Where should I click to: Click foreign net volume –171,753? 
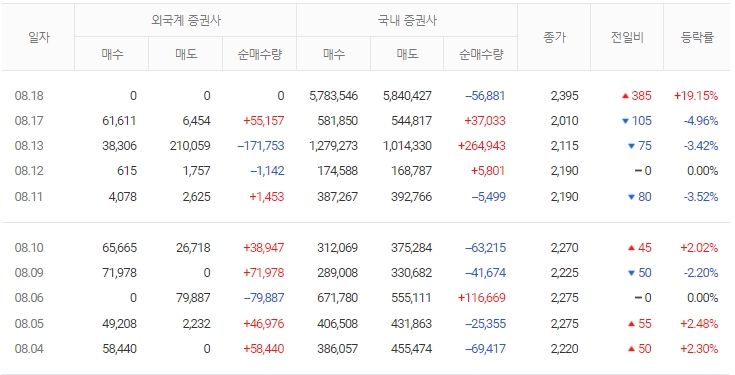click(x=261, y=146)
